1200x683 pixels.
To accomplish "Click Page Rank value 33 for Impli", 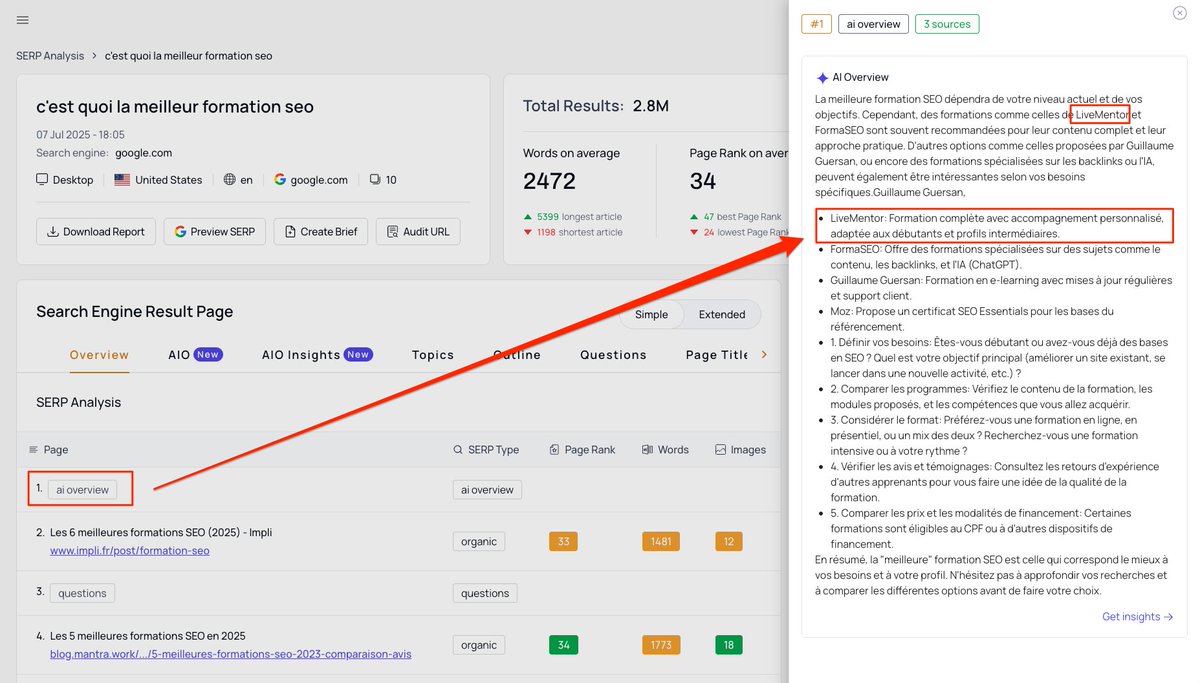I will pos(563,542).
